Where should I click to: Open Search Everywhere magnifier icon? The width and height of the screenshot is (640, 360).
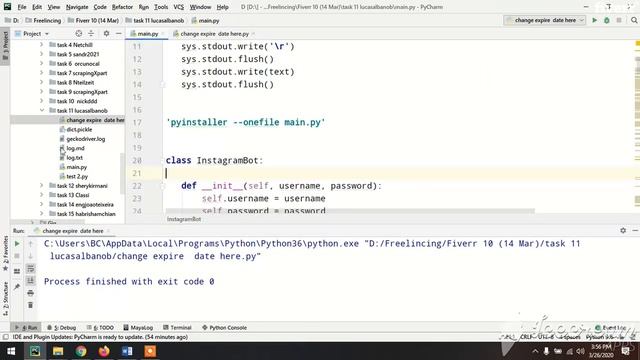pos(634,20)
